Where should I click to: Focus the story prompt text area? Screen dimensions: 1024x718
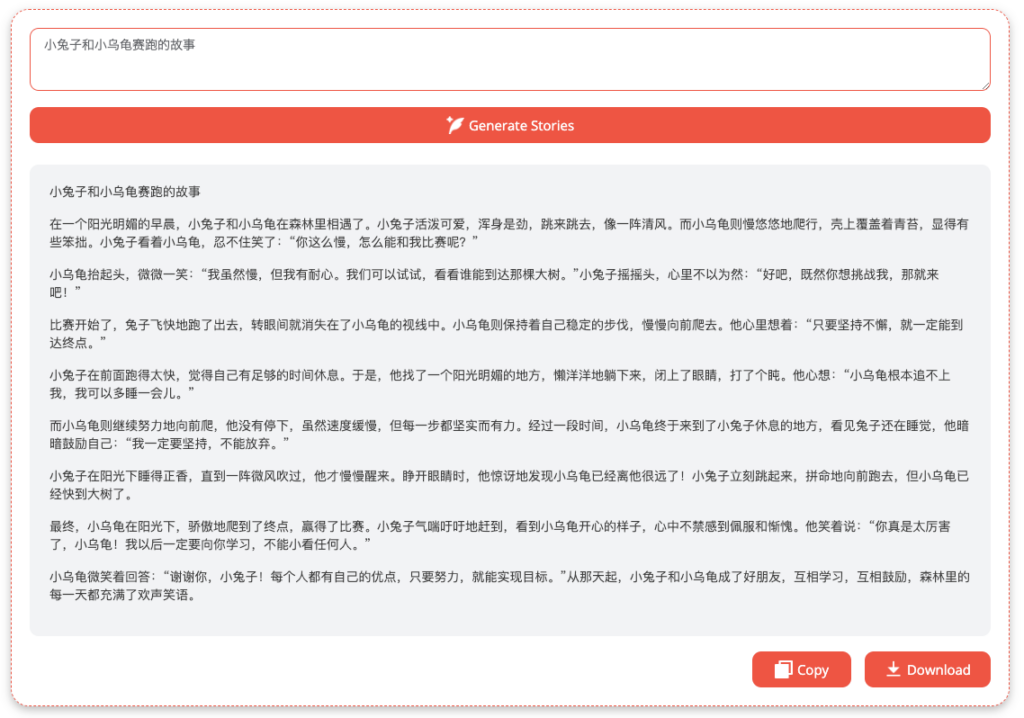click(509, 65)
